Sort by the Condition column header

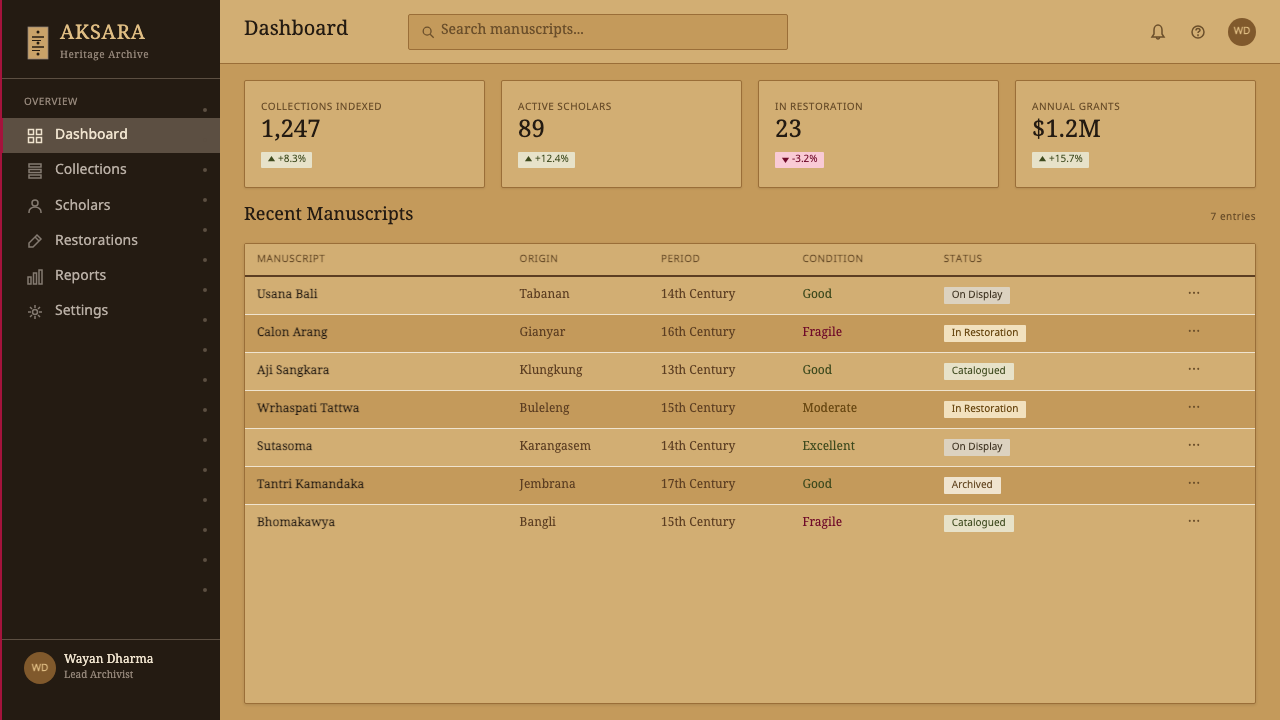832,259
